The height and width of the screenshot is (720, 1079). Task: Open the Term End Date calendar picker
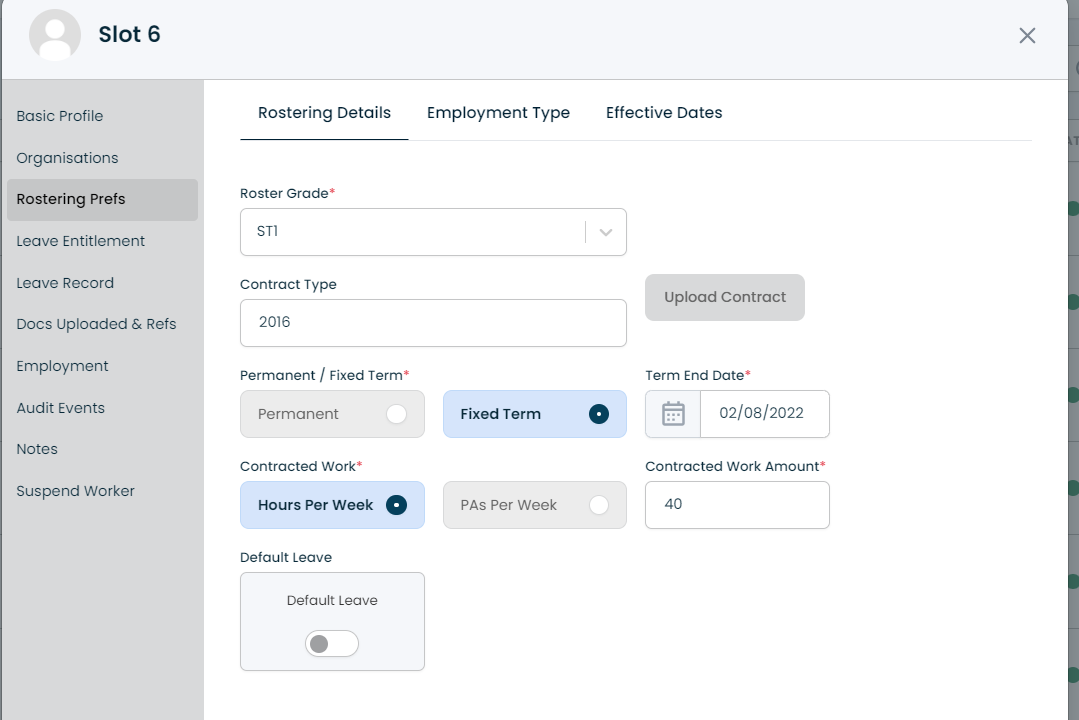(673, 414)
